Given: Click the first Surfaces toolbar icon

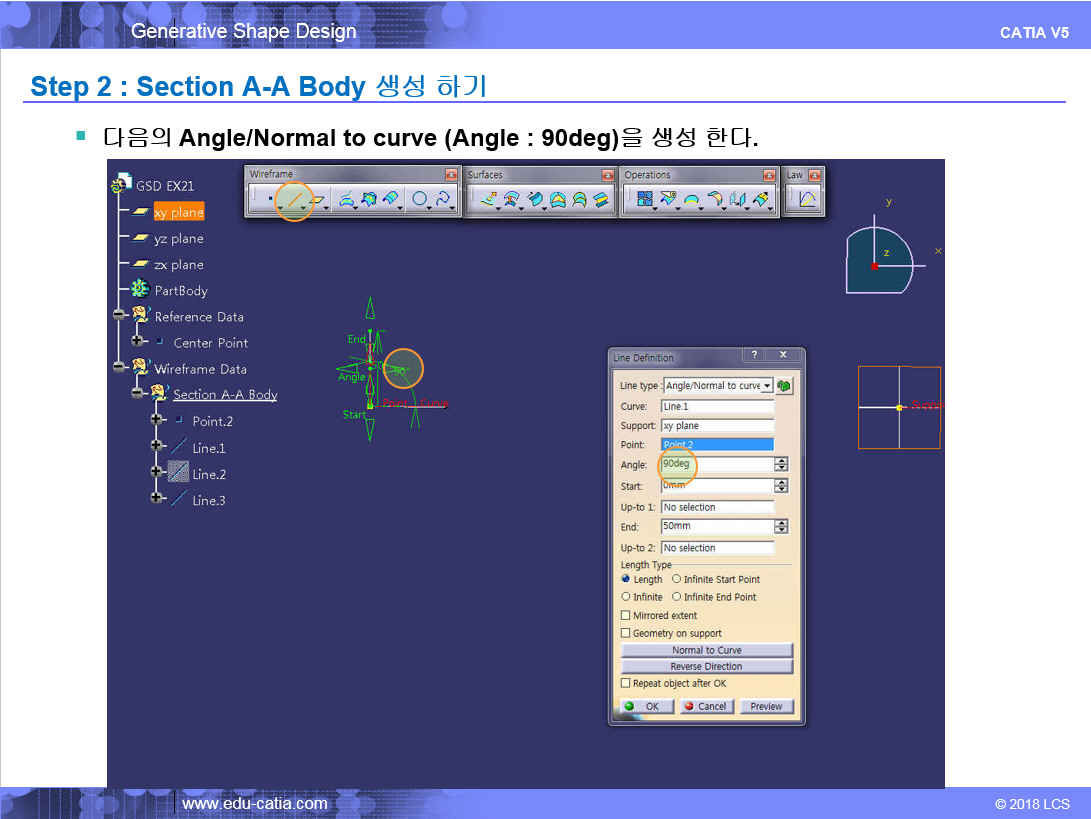Looking at the screenshot, I should point(488,200).
